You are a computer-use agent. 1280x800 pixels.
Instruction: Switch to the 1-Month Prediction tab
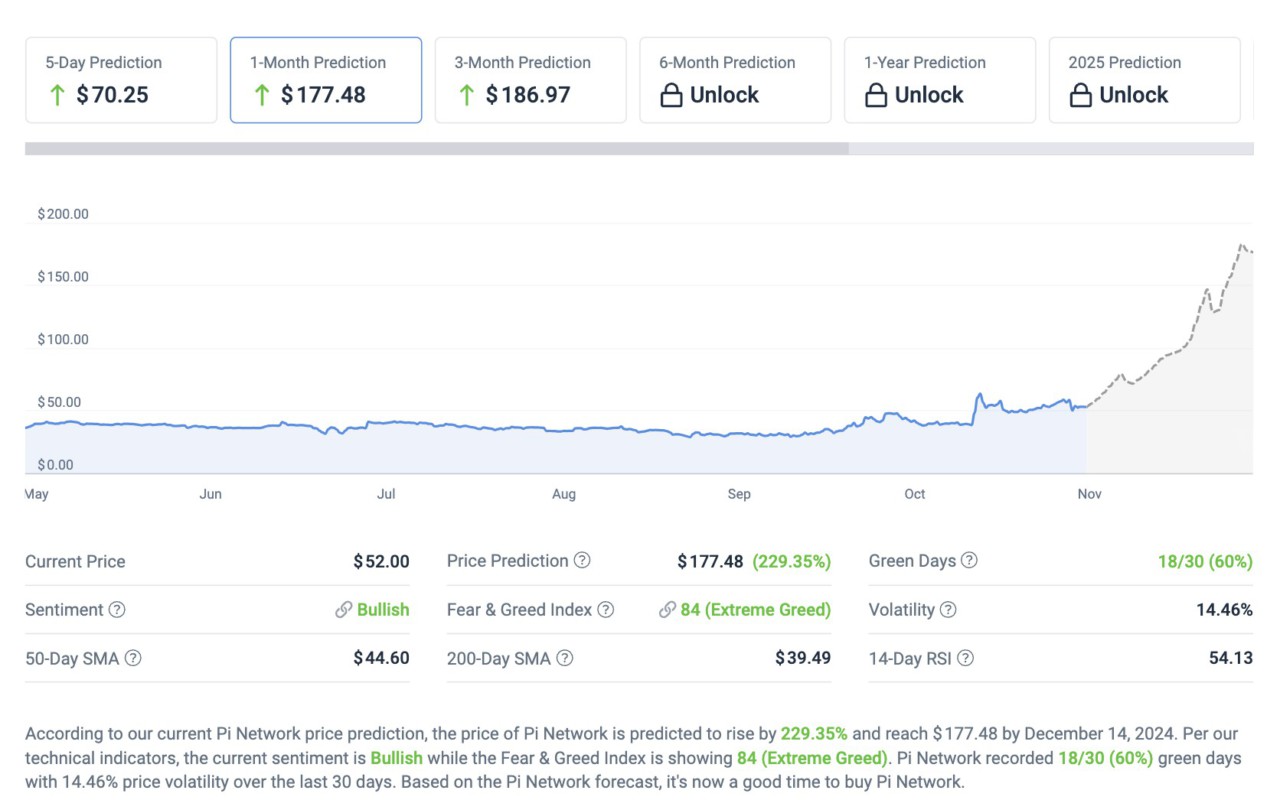coord(325,79)
